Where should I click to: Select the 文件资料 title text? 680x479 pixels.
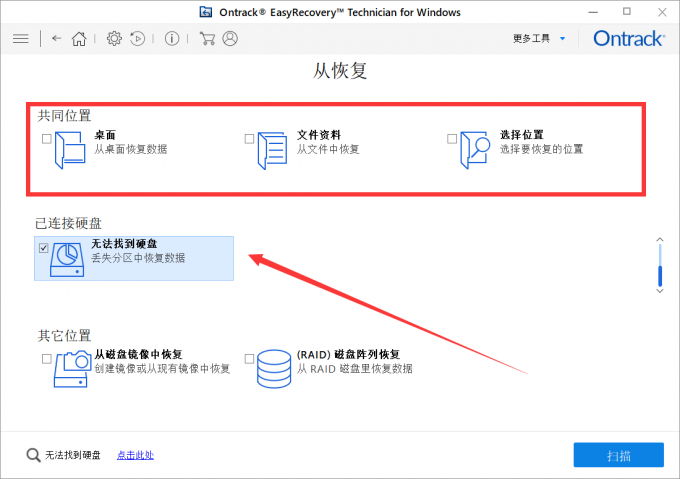click(319, 135)
